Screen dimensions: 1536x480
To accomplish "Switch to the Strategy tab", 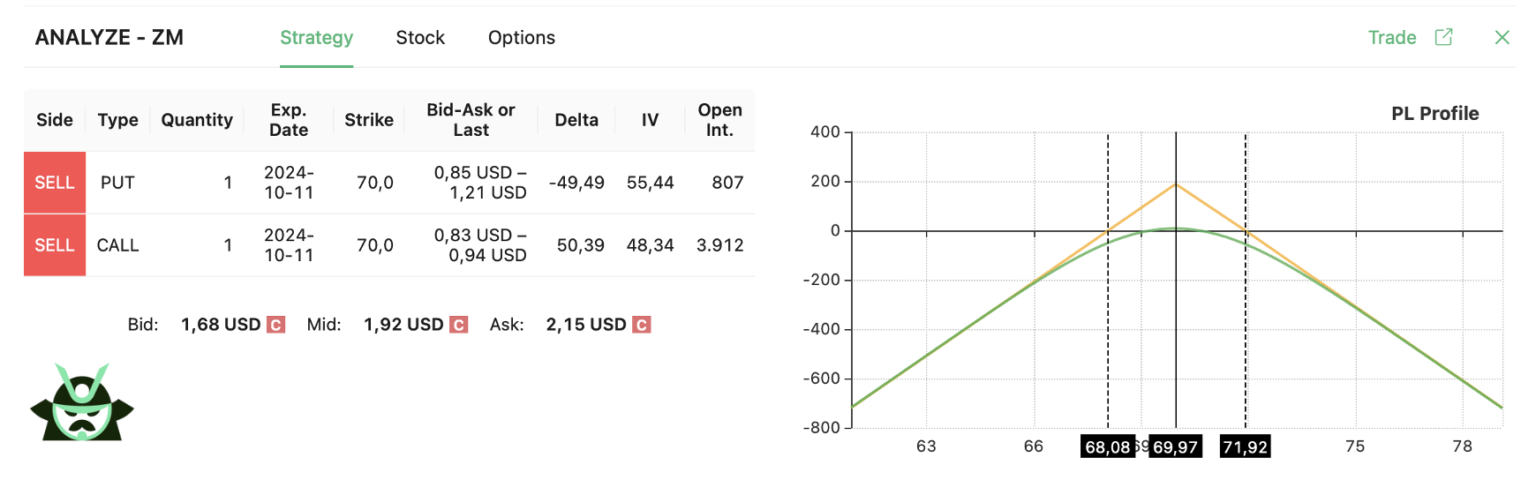I will [316, 38].
